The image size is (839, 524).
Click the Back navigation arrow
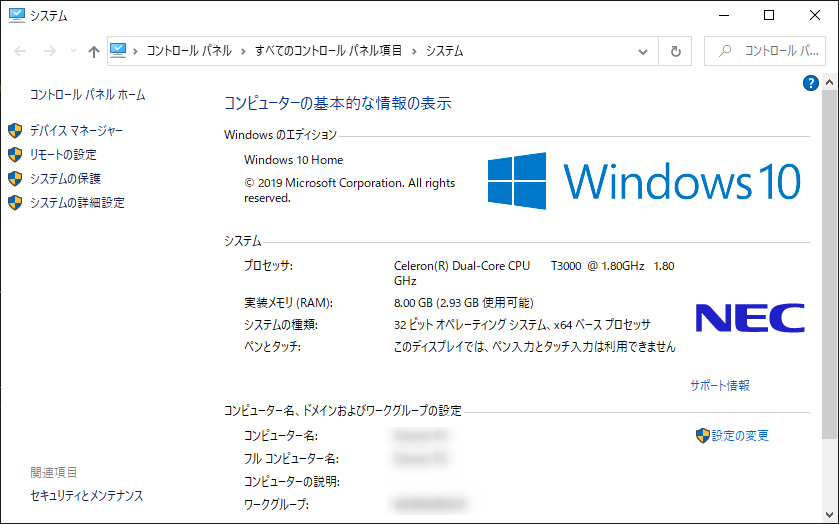pos(20,51)
